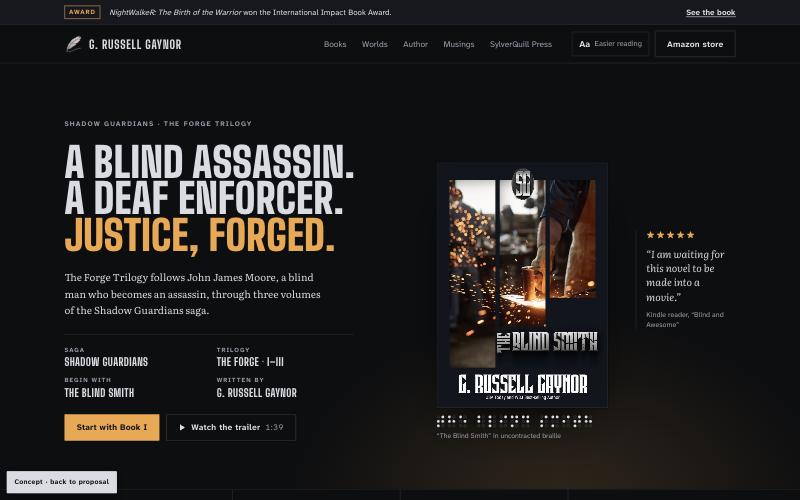Click "The Blind Smith" in uncontracted braille caption

pyautogui.click(x=499, y=436)
